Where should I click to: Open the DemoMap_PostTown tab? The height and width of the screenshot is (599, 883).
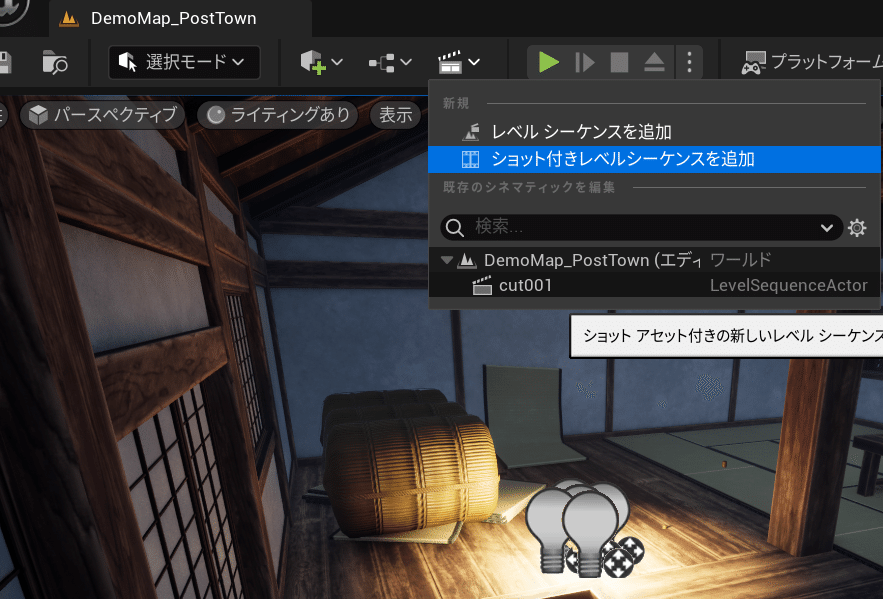pyautogui.click(x=180, y=19)
